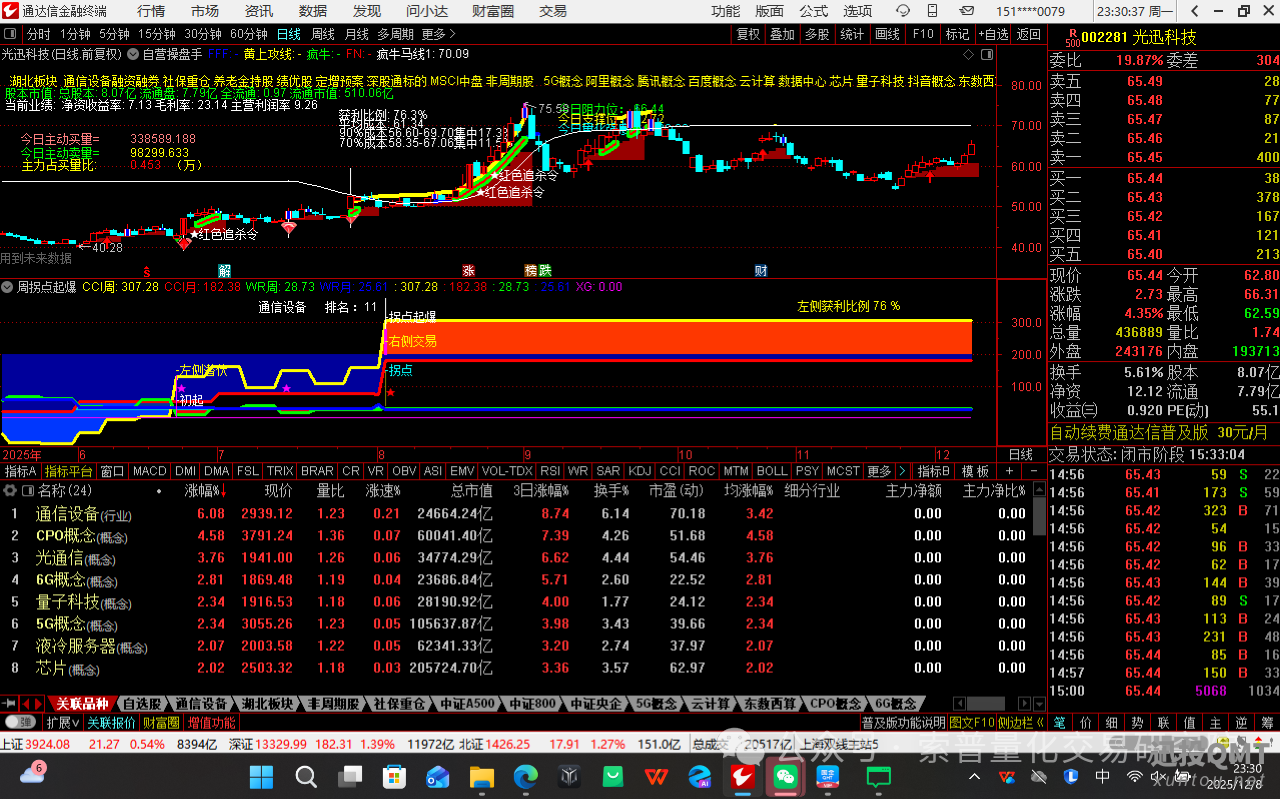Open the 扩展 dropdown in bottom bar
Viewport: 1280px width, 799px height.
pos(63,722)
